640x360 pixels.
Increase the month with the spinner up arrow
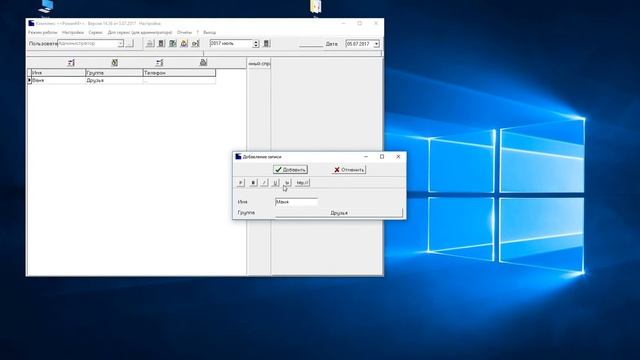click(x=256, y=42)
